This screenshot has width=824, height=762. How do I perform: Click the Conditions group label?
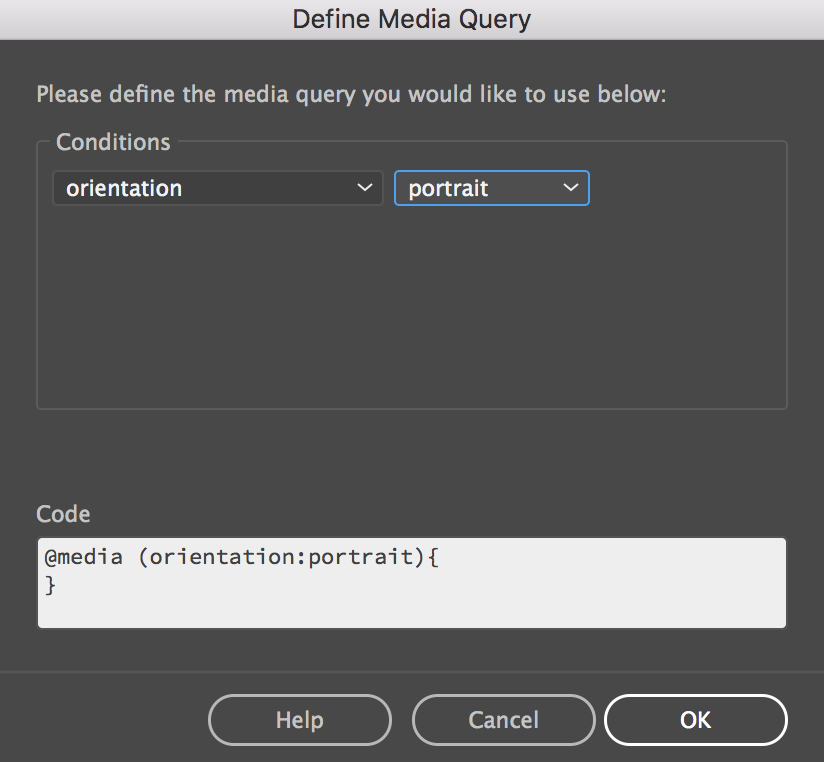click(113, 142)
